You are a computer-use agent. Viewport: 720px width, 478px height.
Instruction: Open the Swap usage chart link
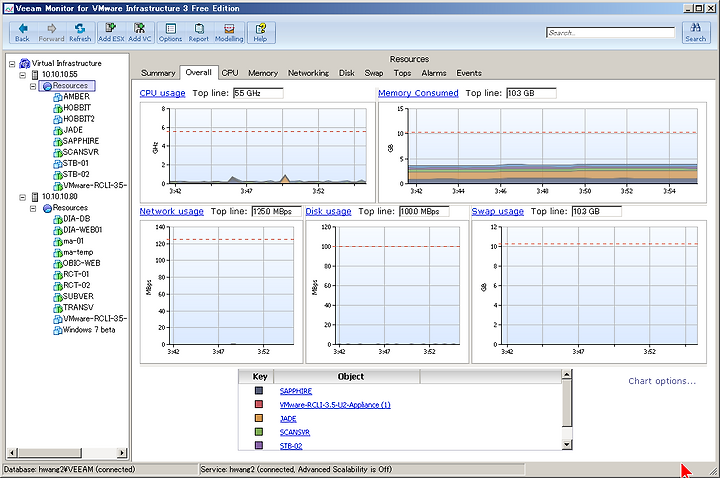[498, 211]
